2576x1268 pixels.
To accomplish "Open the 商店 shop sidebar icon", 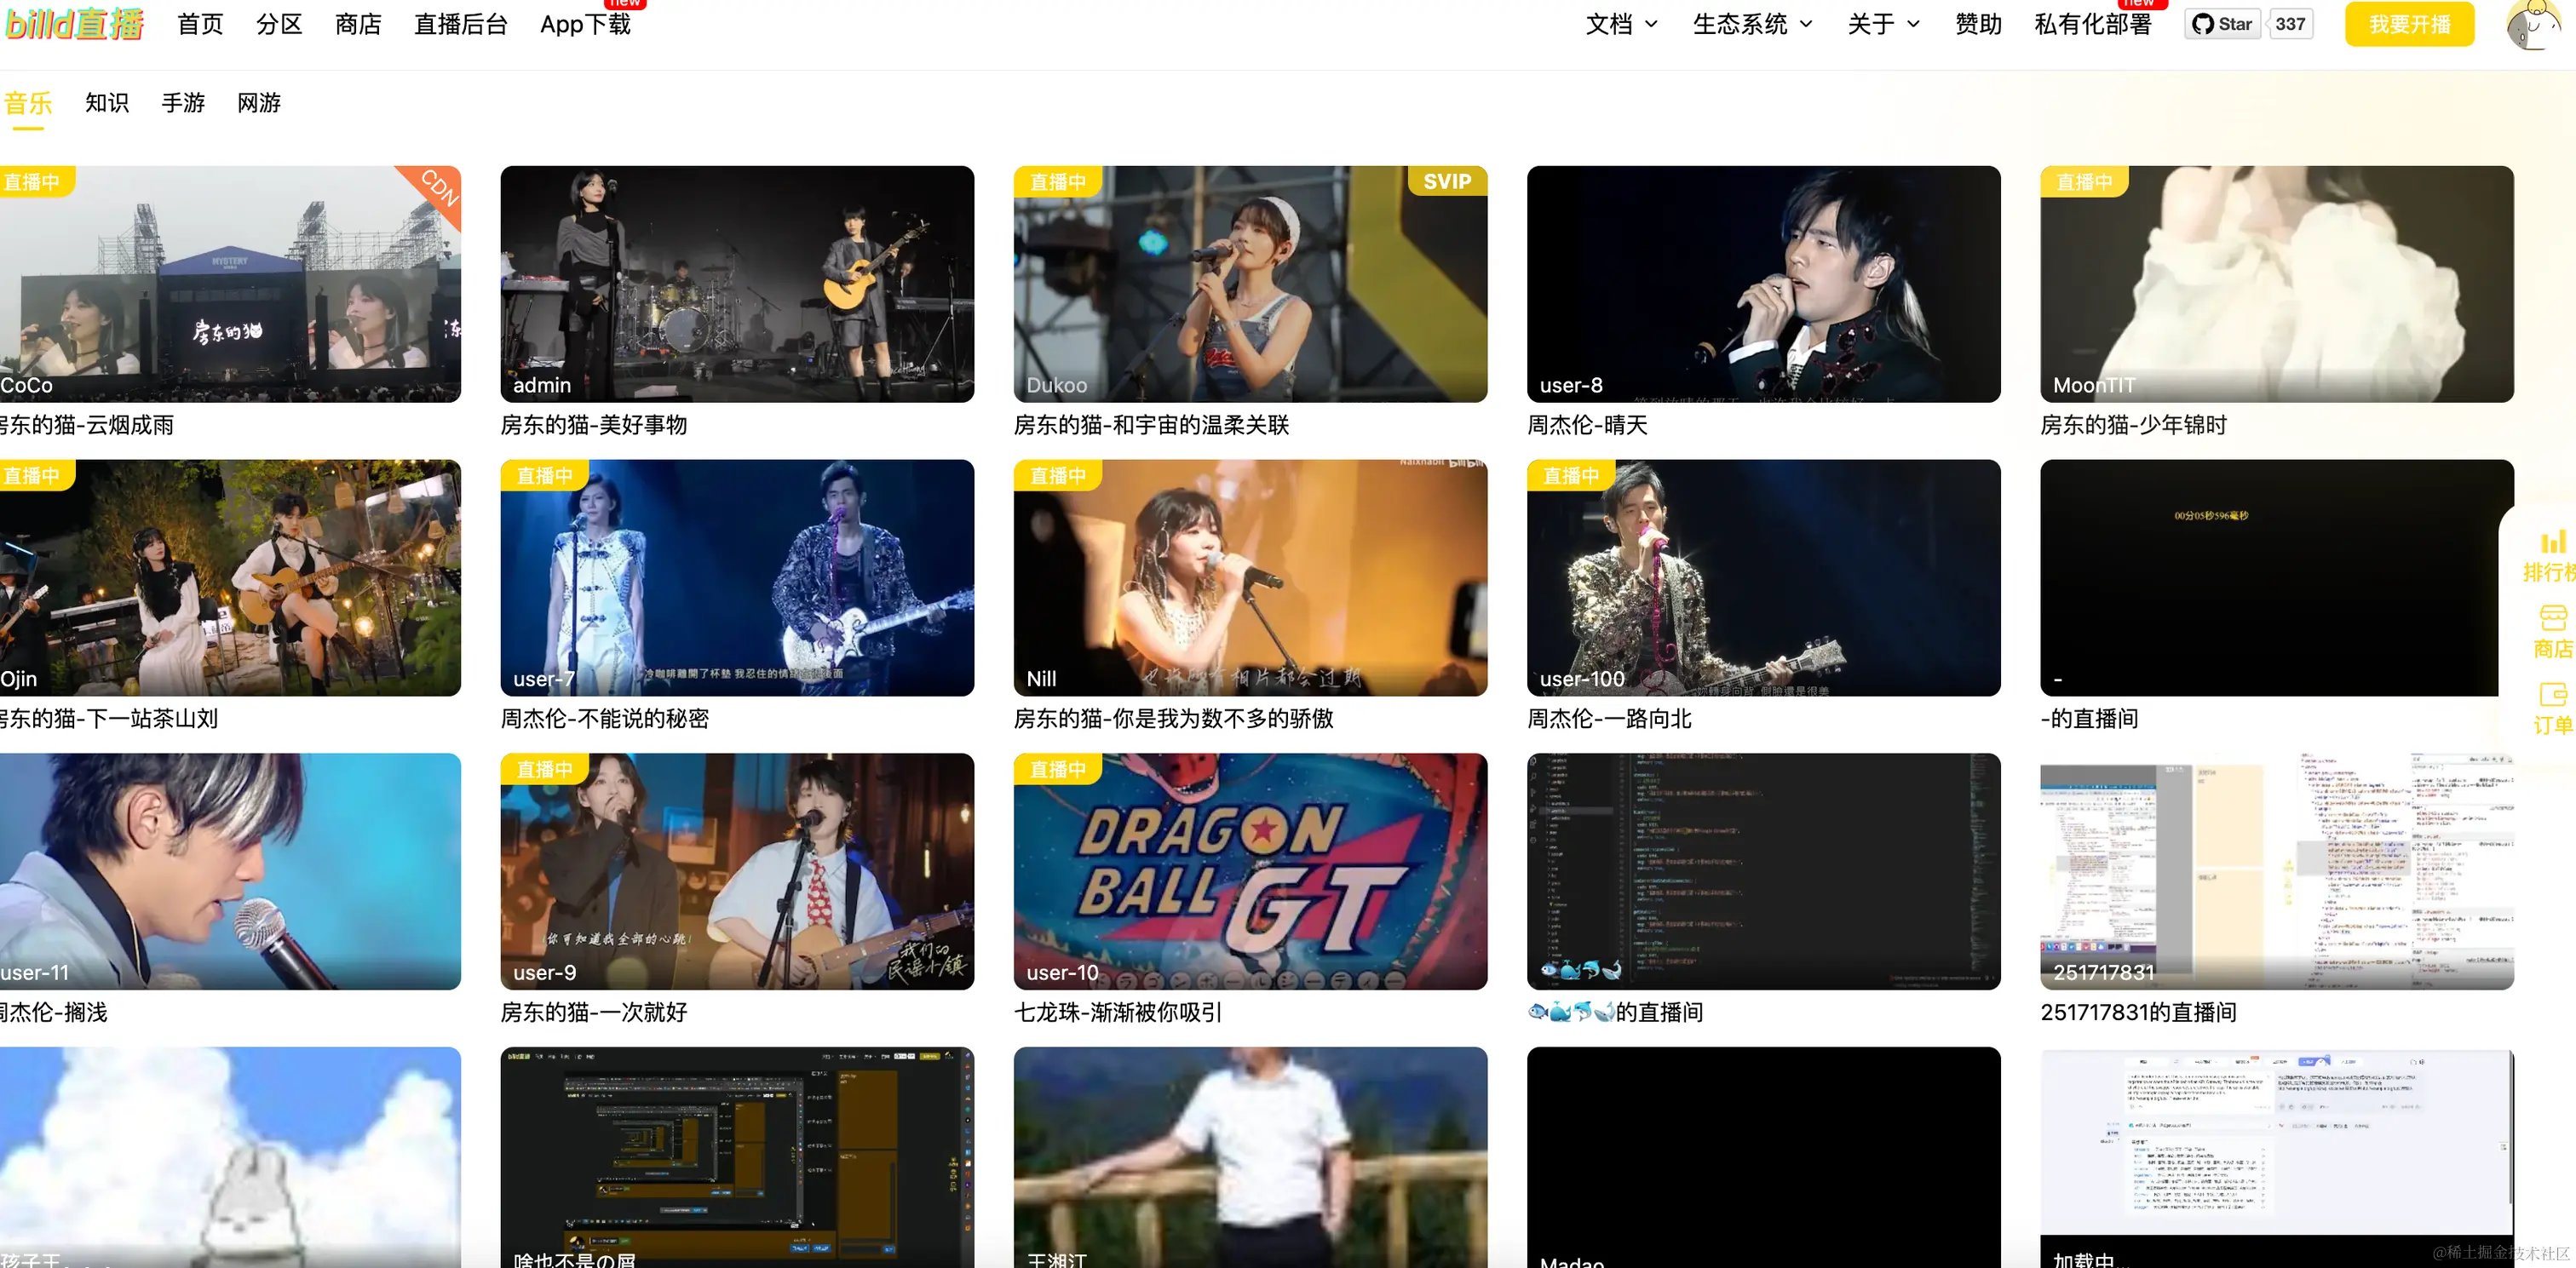I will 2554,632.
